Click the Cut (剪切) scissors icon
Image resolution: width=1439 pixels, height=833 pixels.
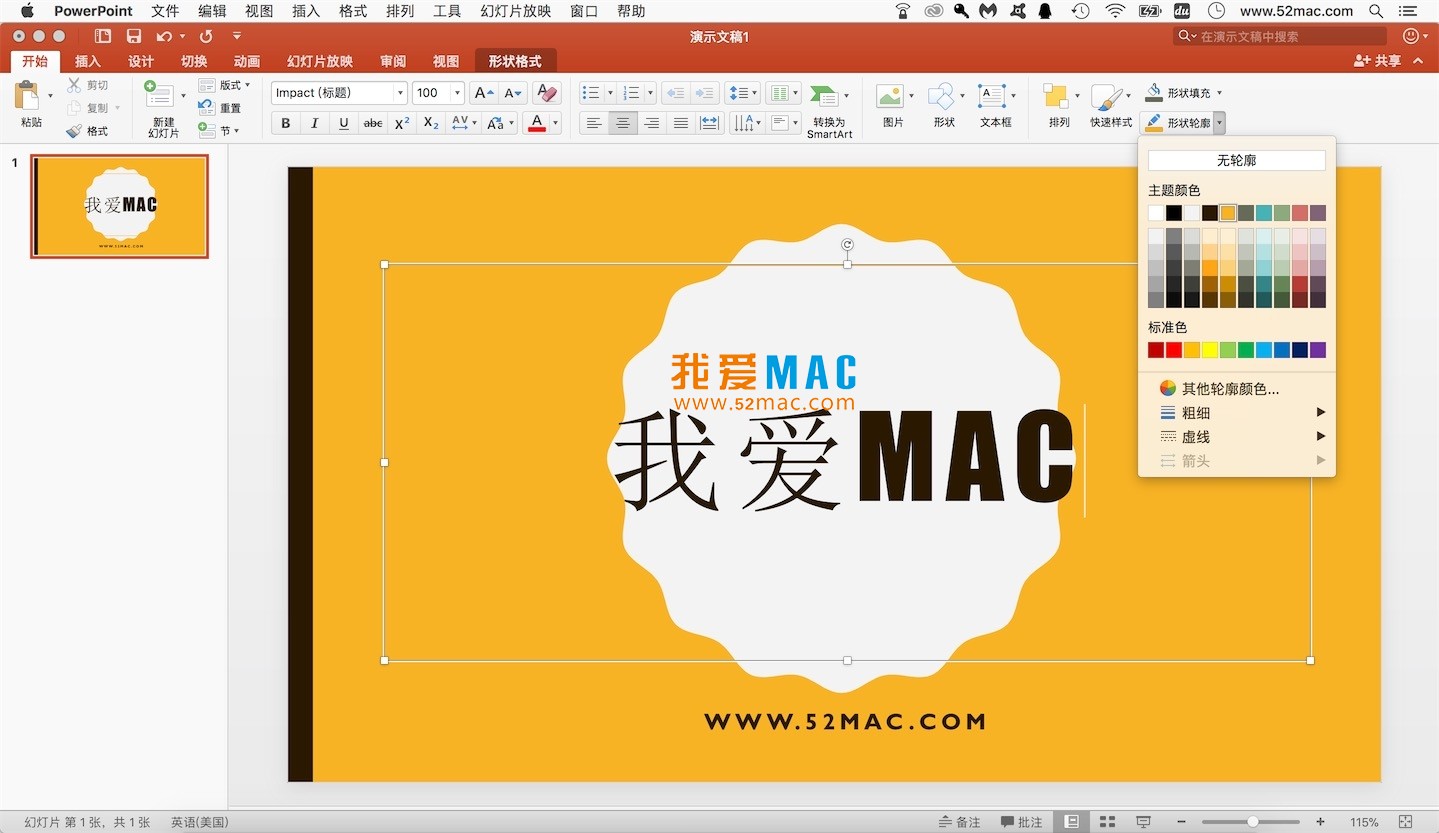click(x=74, y=86)
